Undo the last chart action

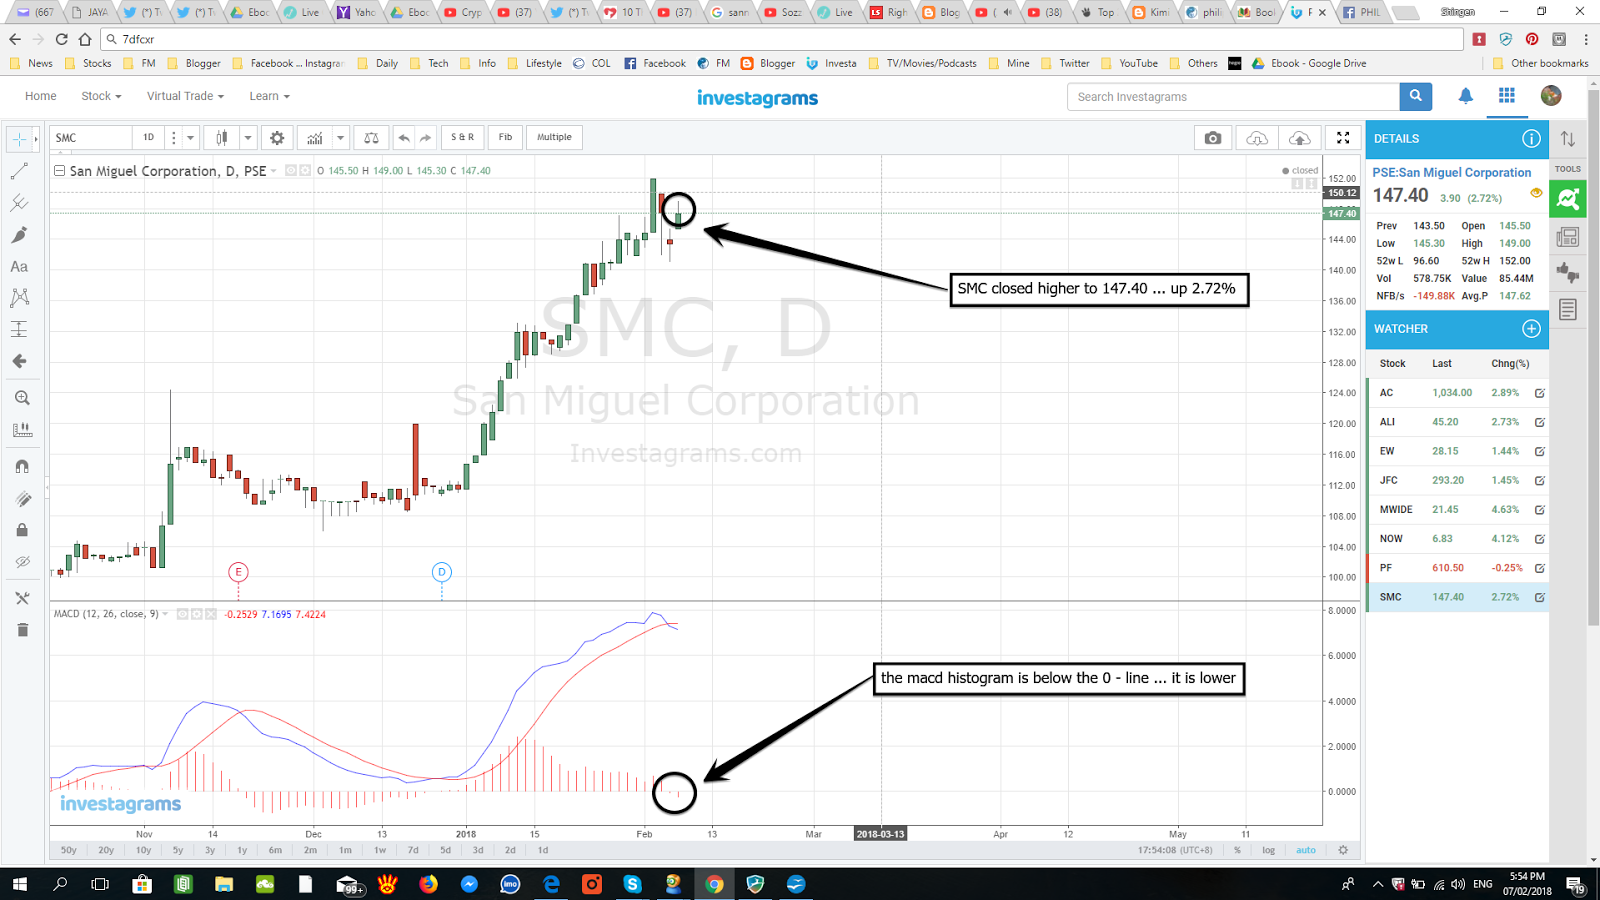(403, 138)
